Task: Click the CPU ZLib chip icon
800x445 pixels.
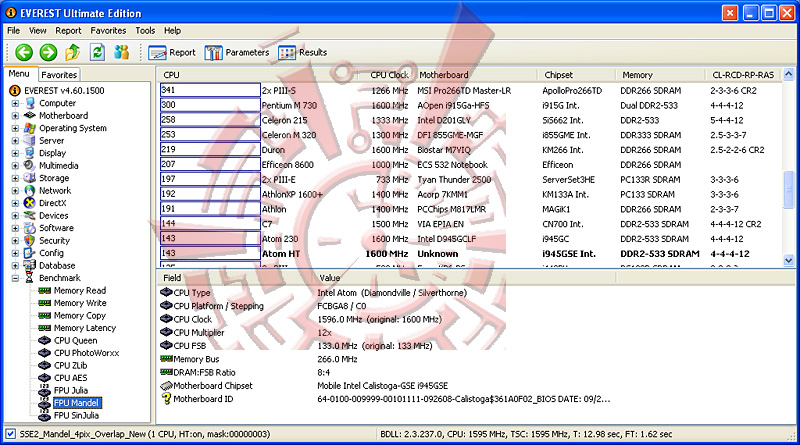Action: coord(45,365)
